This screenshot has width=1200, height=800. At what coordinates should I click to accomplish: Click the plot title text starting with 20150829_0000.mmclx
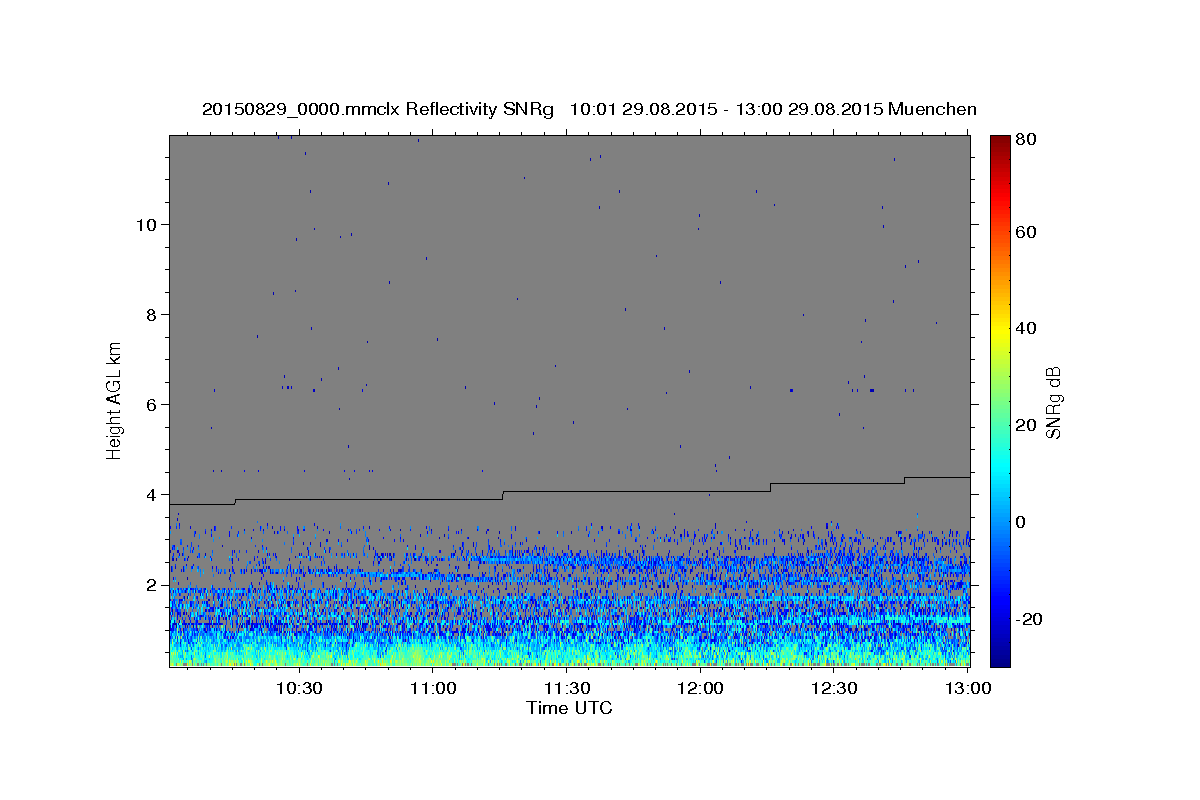pyautogui.click(x=589, y=109)
